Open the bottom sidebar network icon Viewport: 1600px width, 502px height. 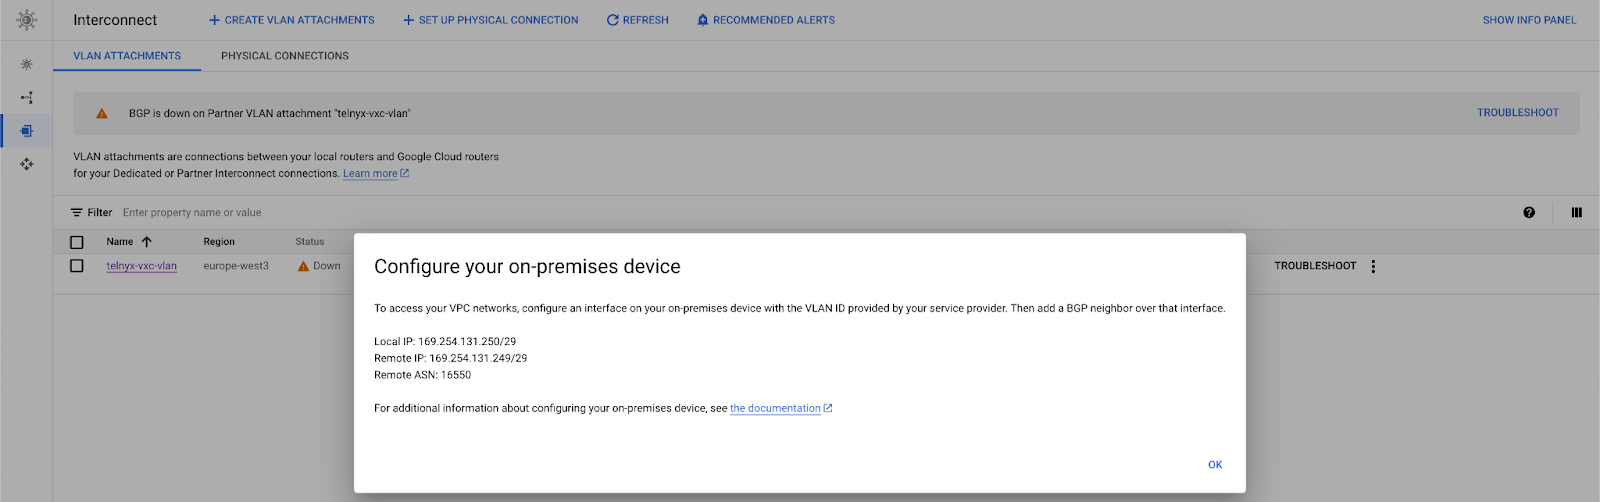pyautogui.click(x=26, y=164)
